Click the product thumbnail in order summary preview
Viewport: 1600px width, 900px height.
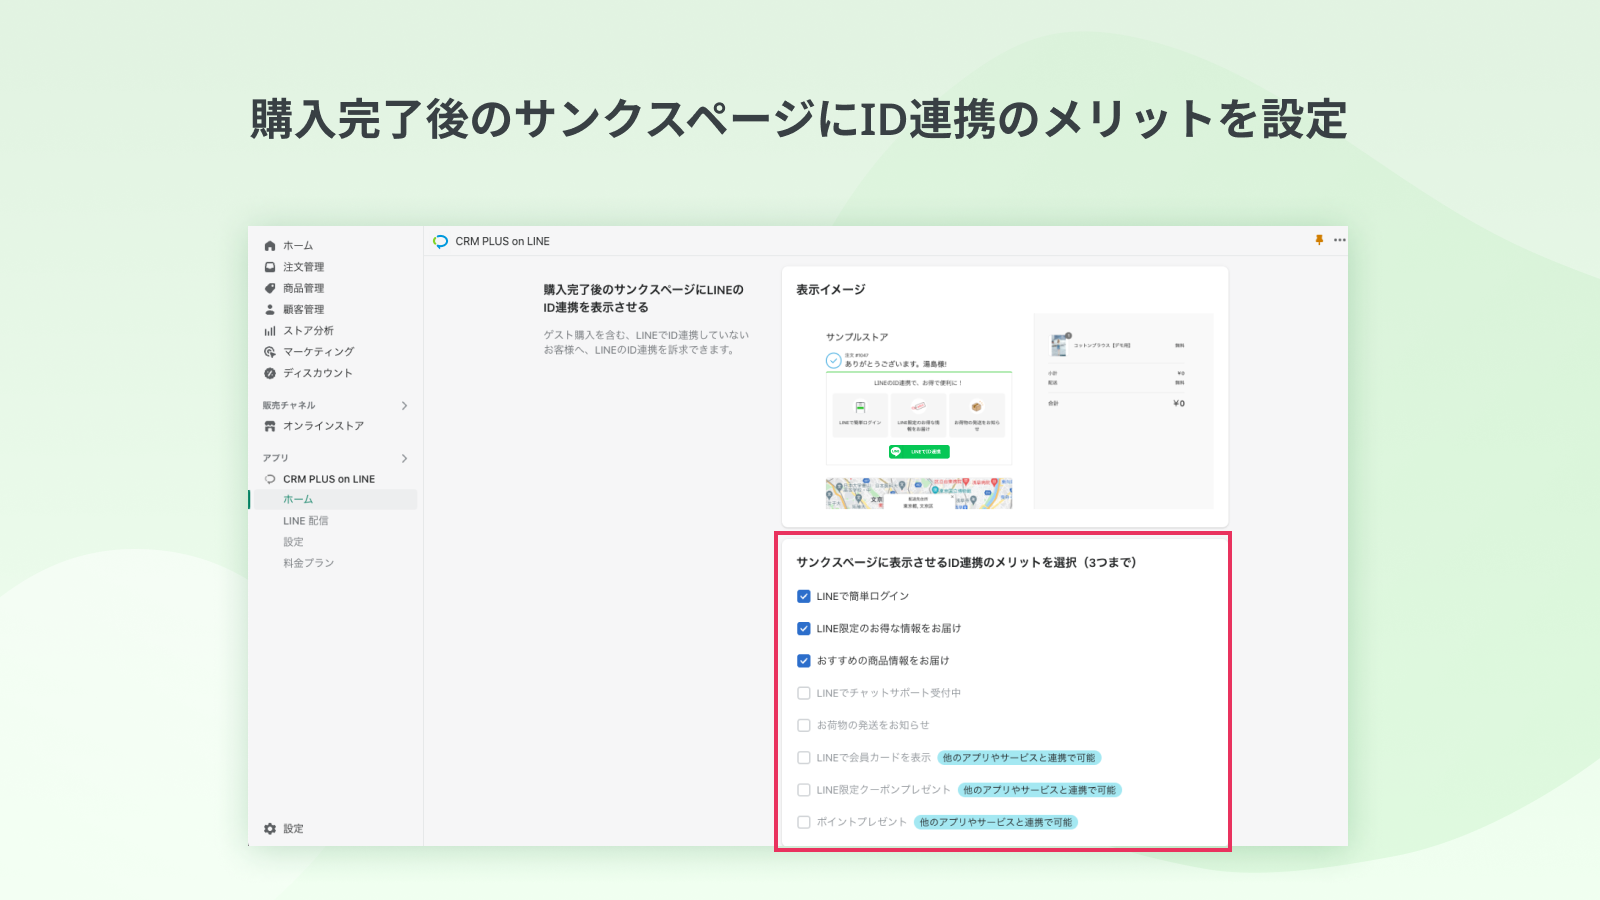pos(1059,345)
